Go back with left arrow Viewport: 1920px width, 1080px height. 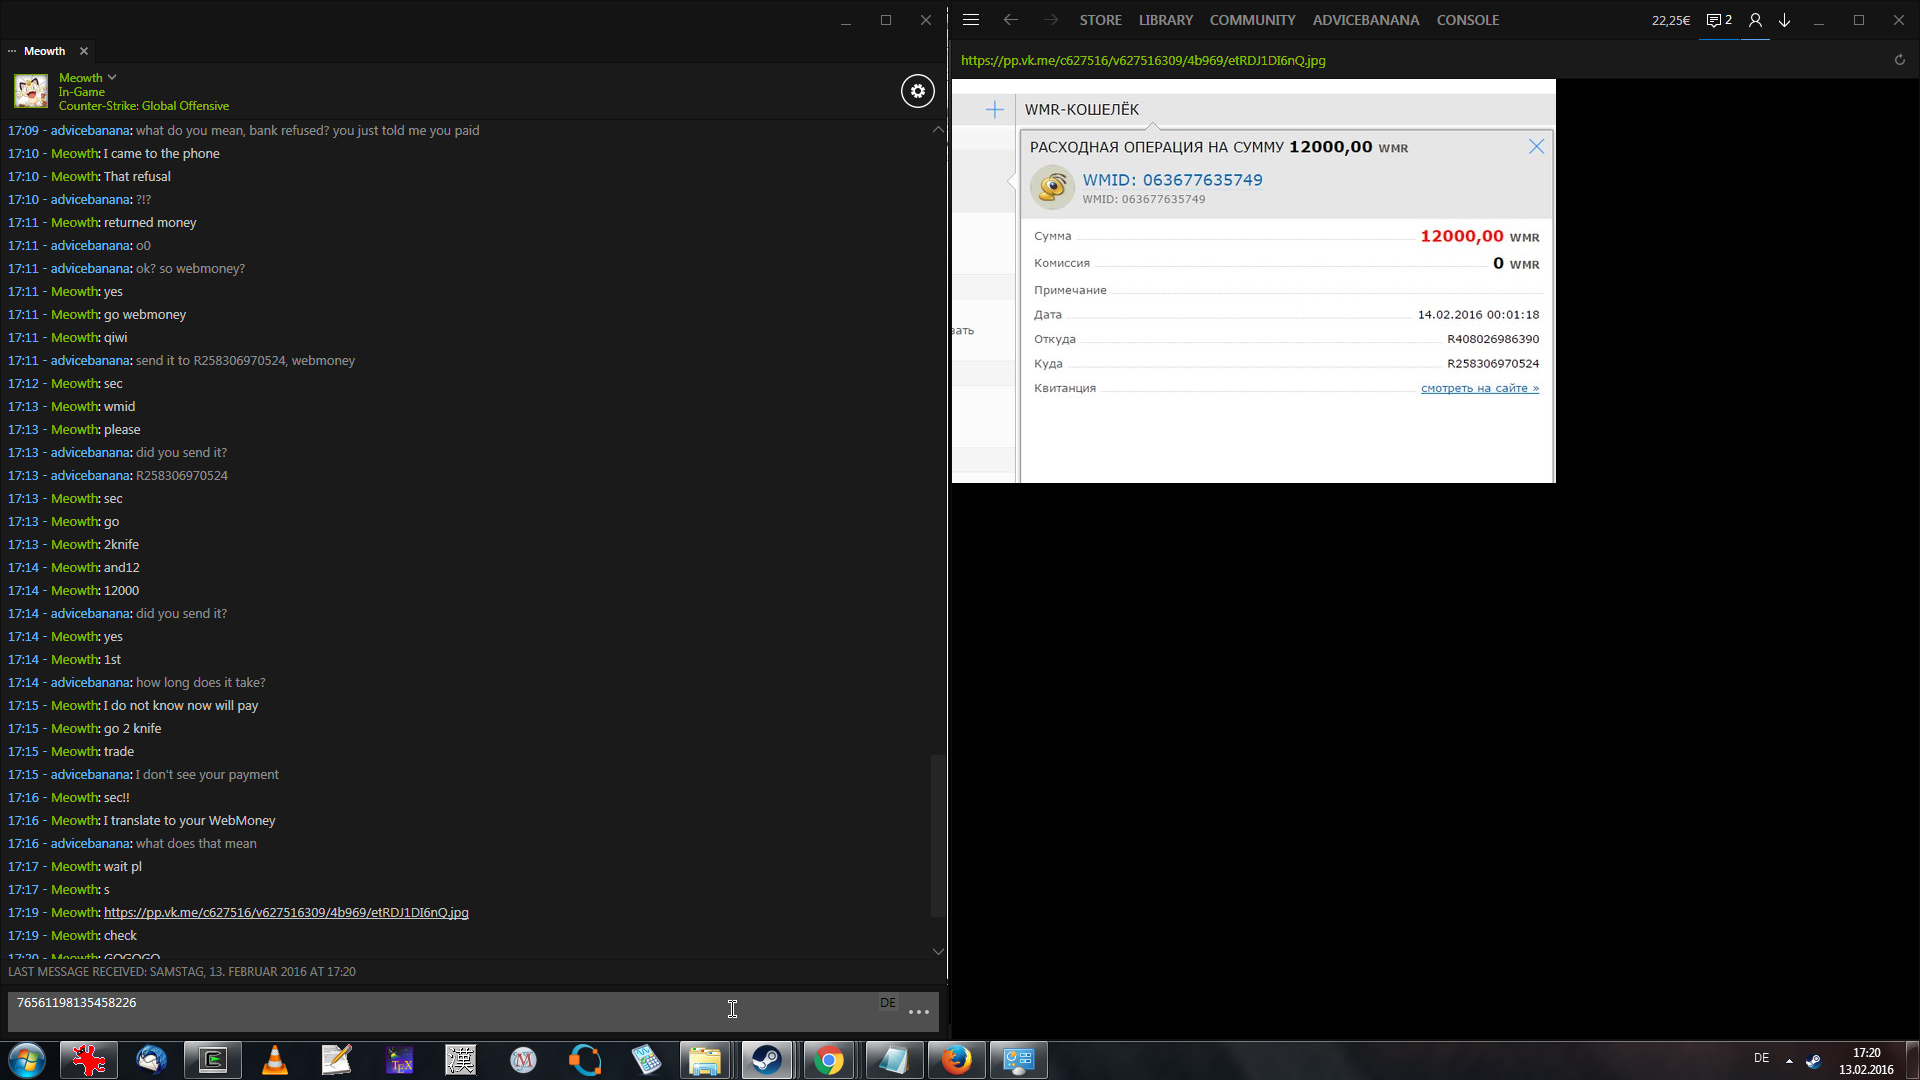click(x=1010, y=20)
